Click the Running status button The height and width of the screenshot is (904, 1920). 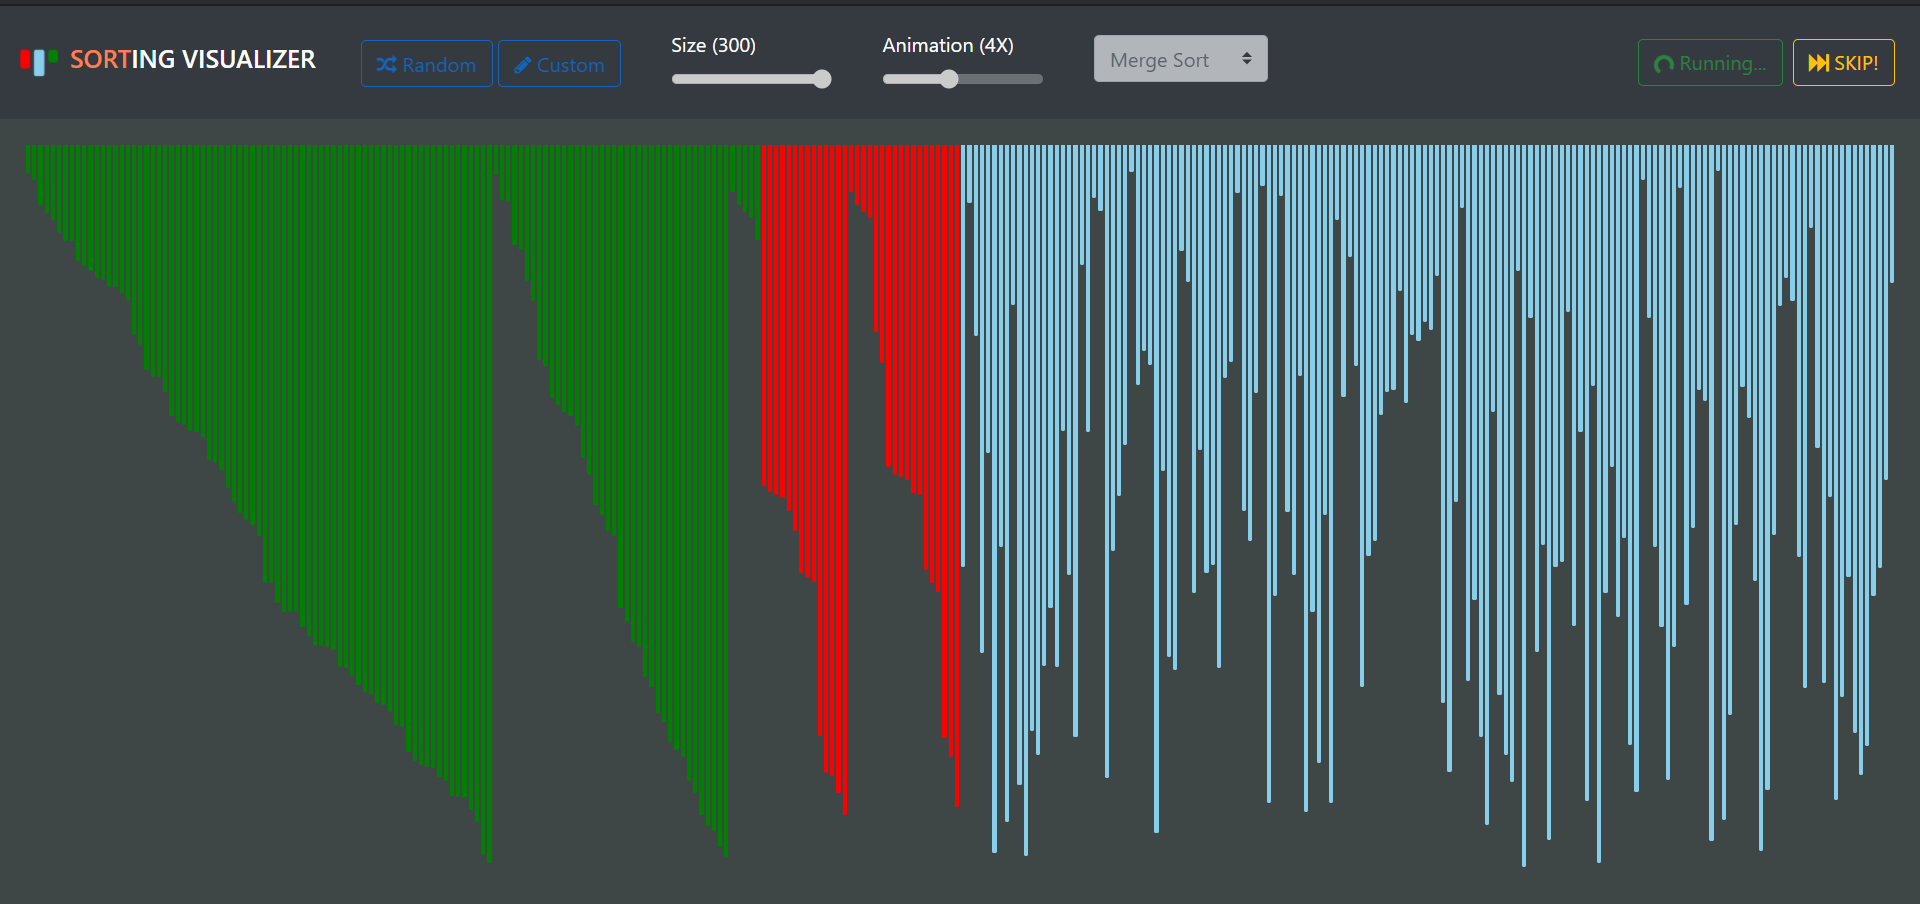pos(1710,63)
